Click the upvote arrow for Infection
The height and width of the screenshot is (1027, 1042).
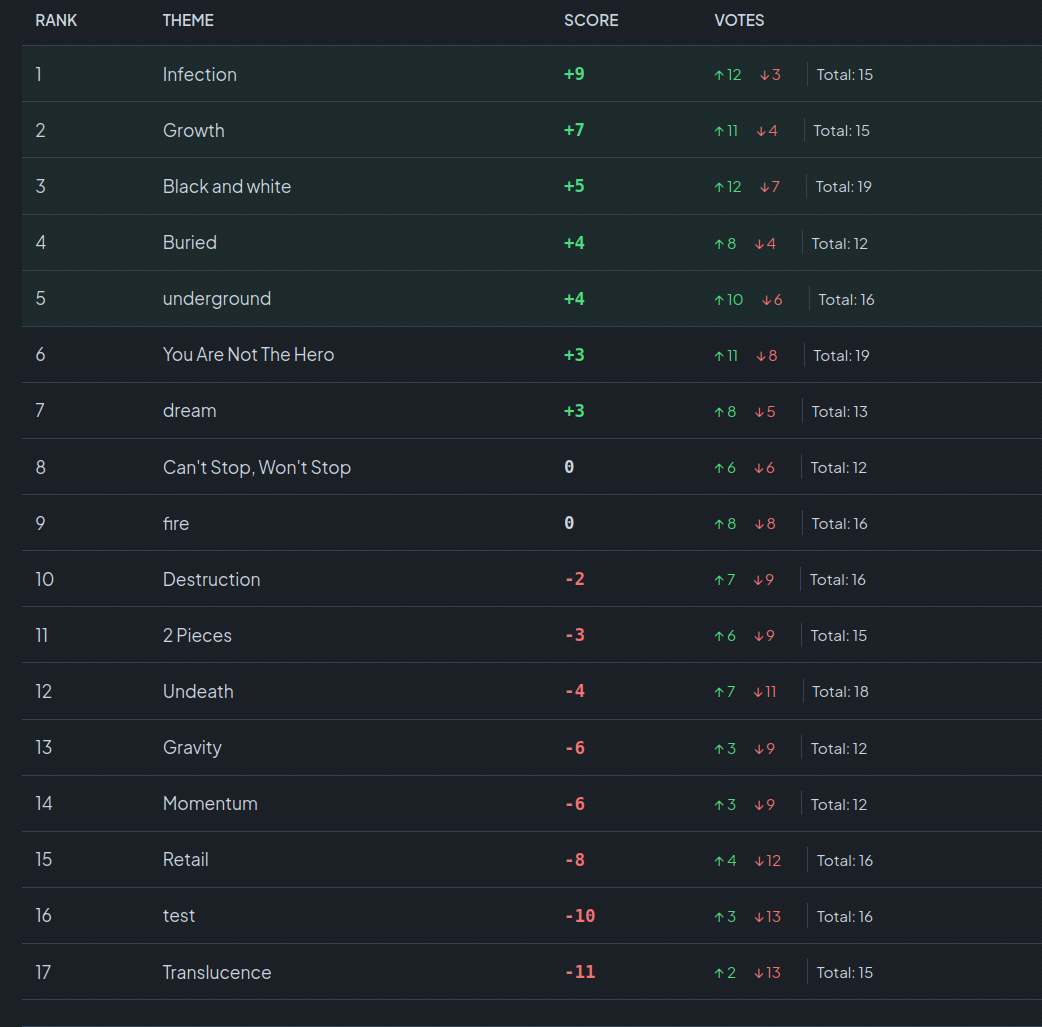(x=719, y=75)
